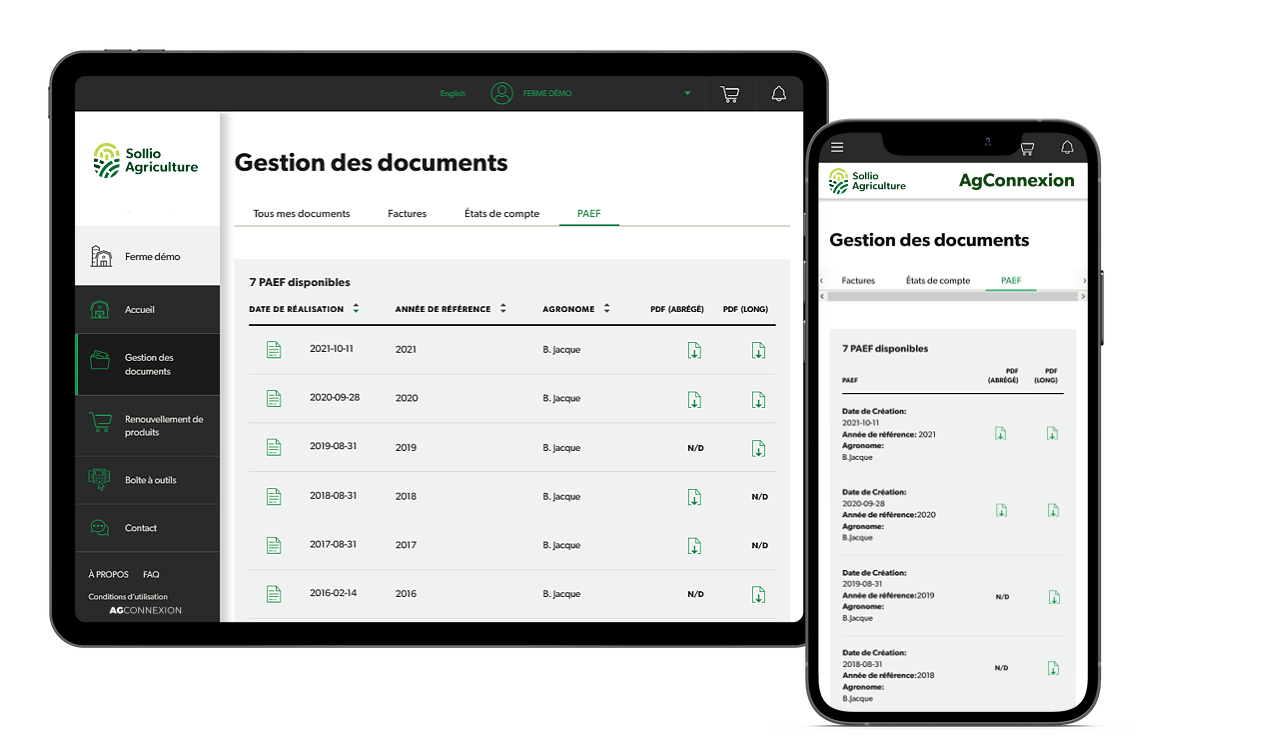Screen dimensions: 1280x740
Task: Click the À PROPOS link in the sidebar
Action: point(108,575)
